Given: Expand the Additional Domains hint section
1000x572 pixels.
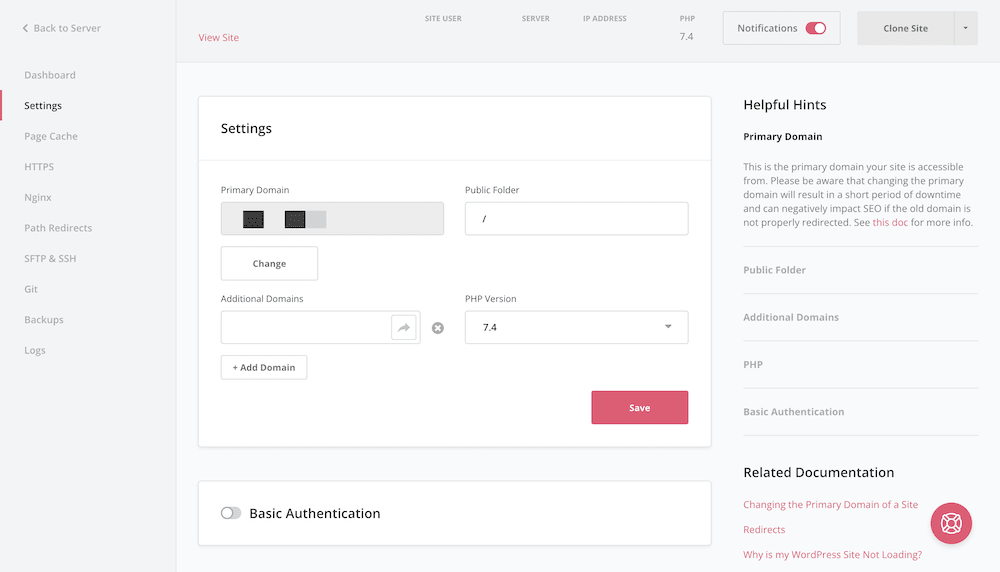Looking at the screenshot, I should tap(791, 317).
